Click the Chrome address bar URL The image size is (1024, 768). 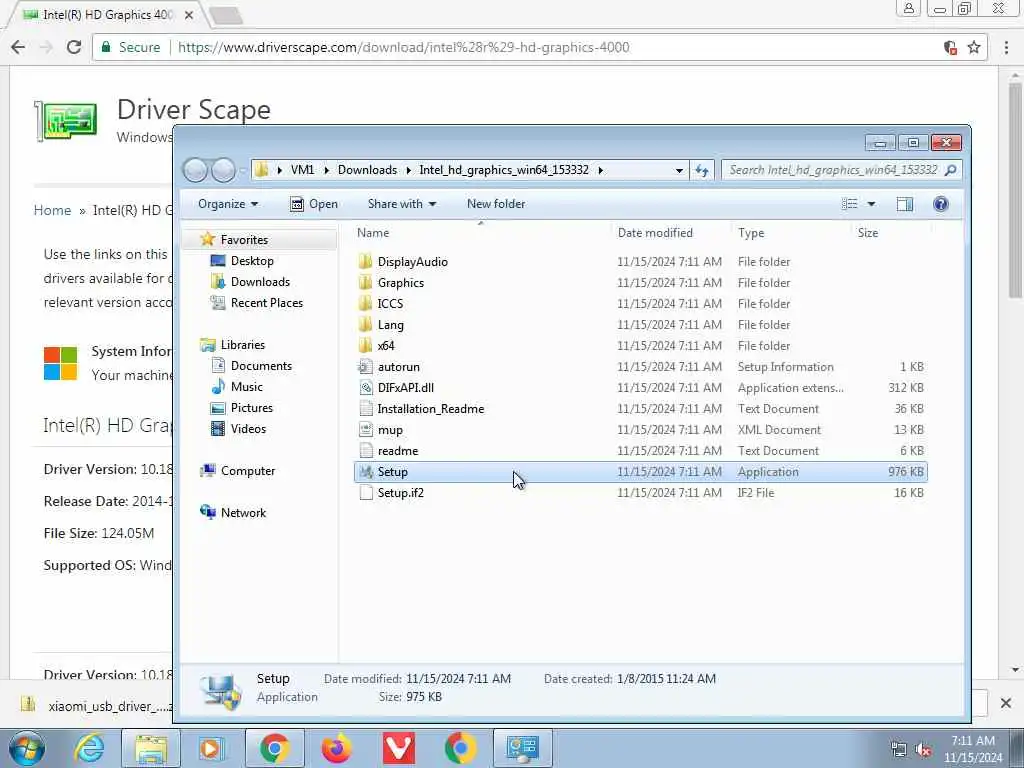[404, 47]
